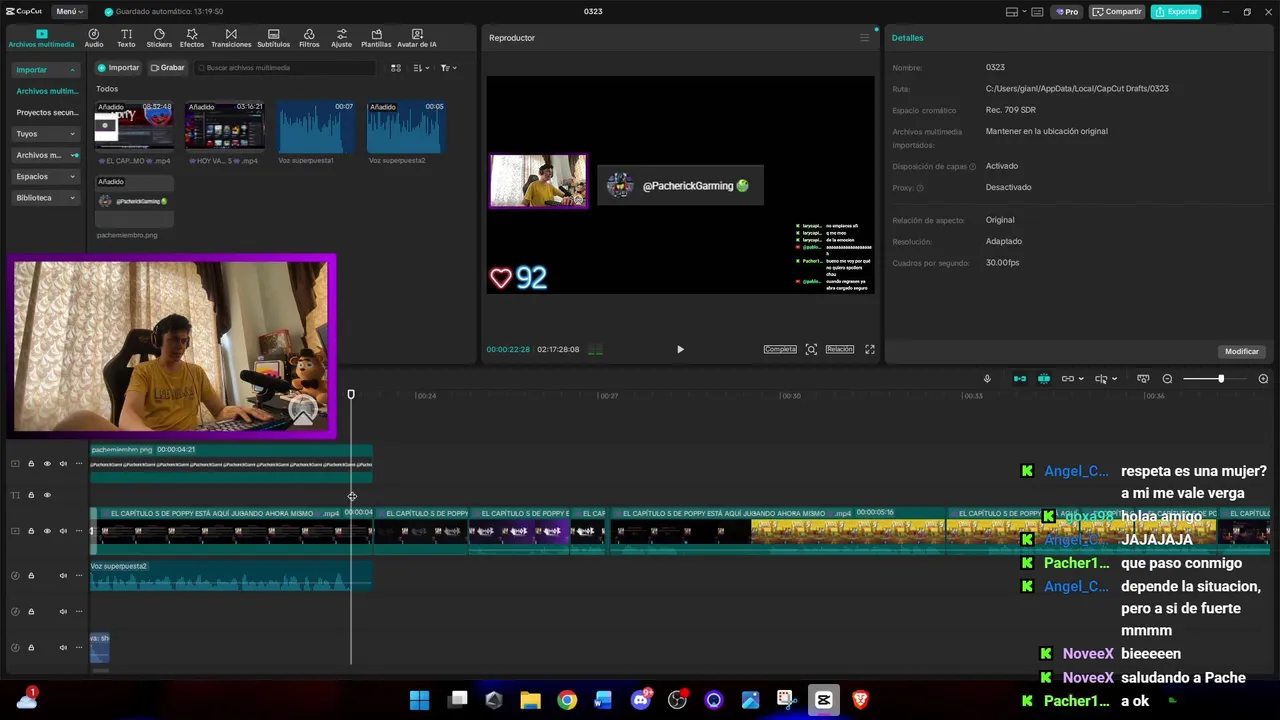
Task: Click the Importar button with plus icon
Action: pos(118,68)
